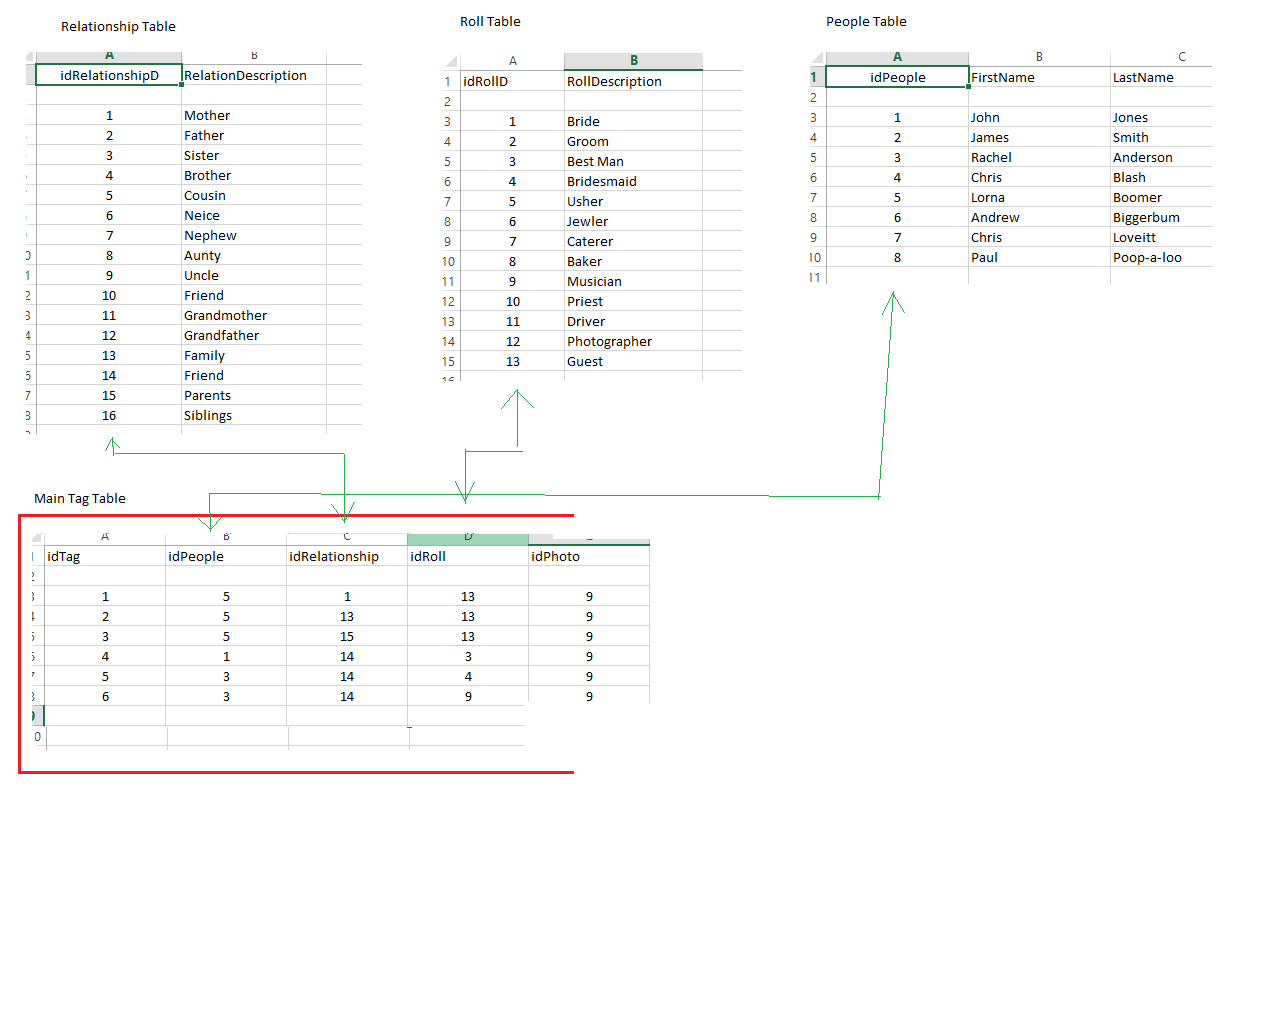Select the Guest cell

pos(633,361)
